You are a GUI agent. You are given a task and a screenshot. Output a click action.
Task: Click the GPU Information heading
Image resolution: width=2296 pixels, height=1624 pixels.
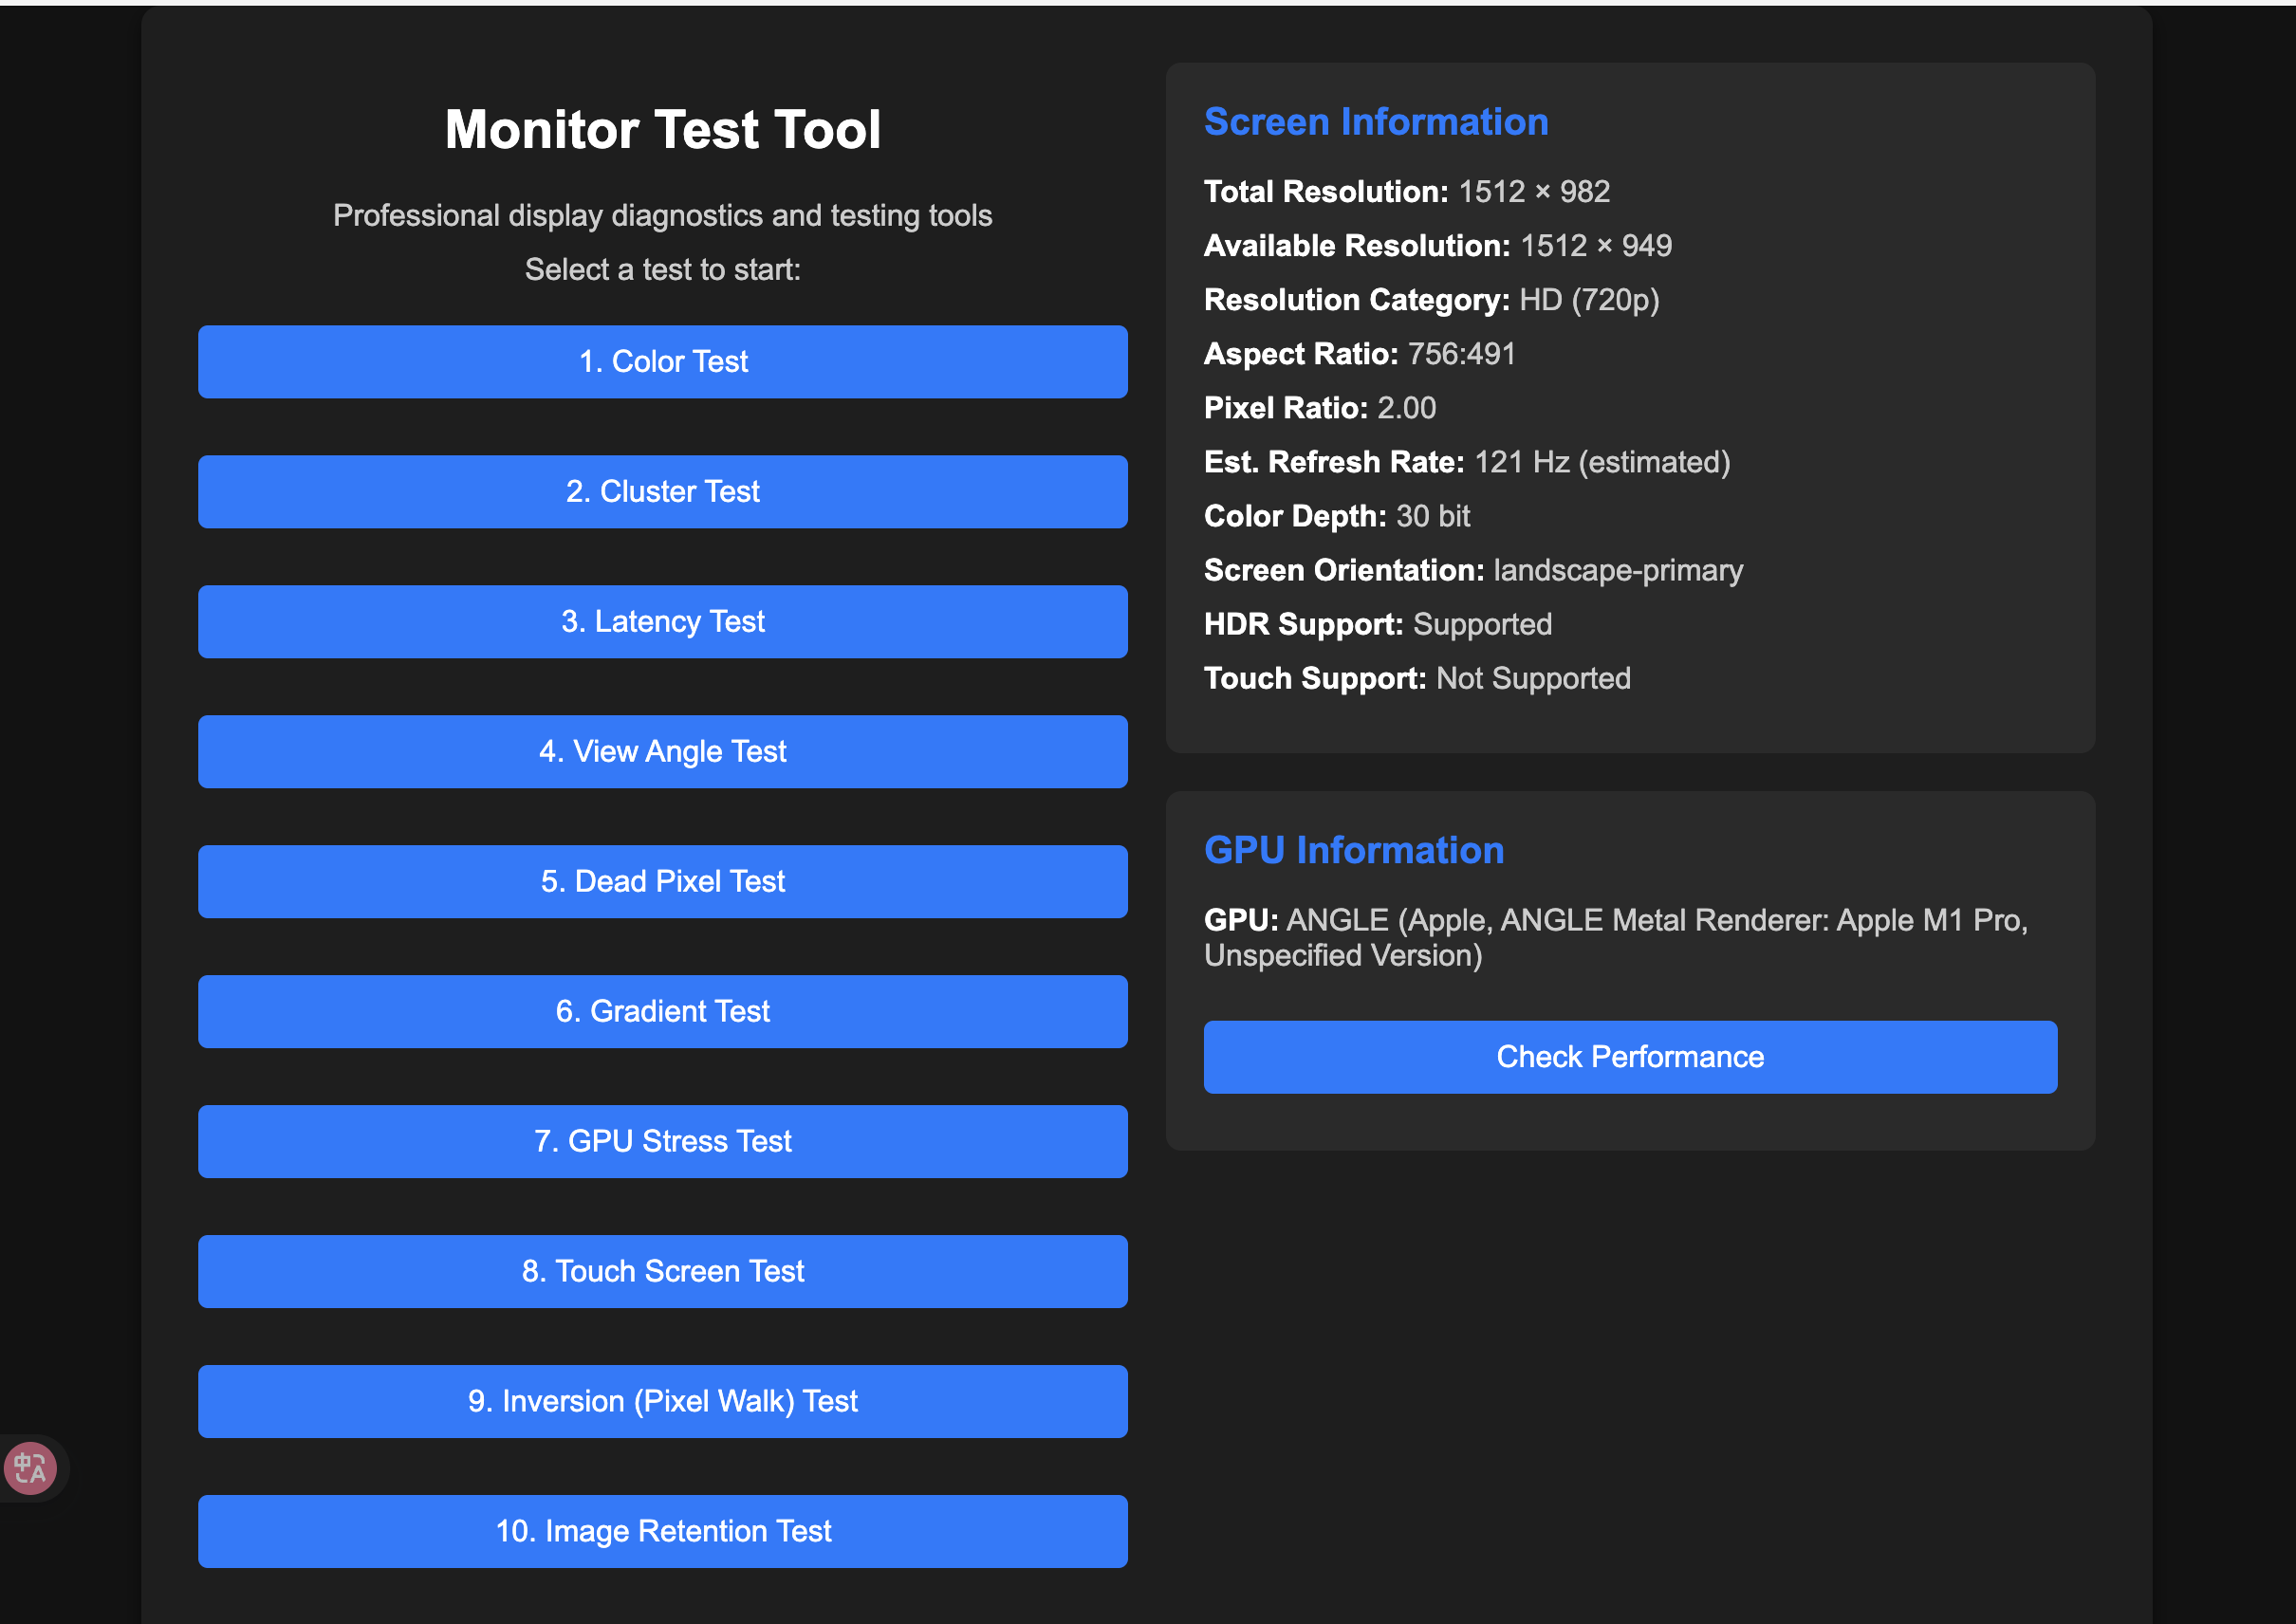point(1353,850)
